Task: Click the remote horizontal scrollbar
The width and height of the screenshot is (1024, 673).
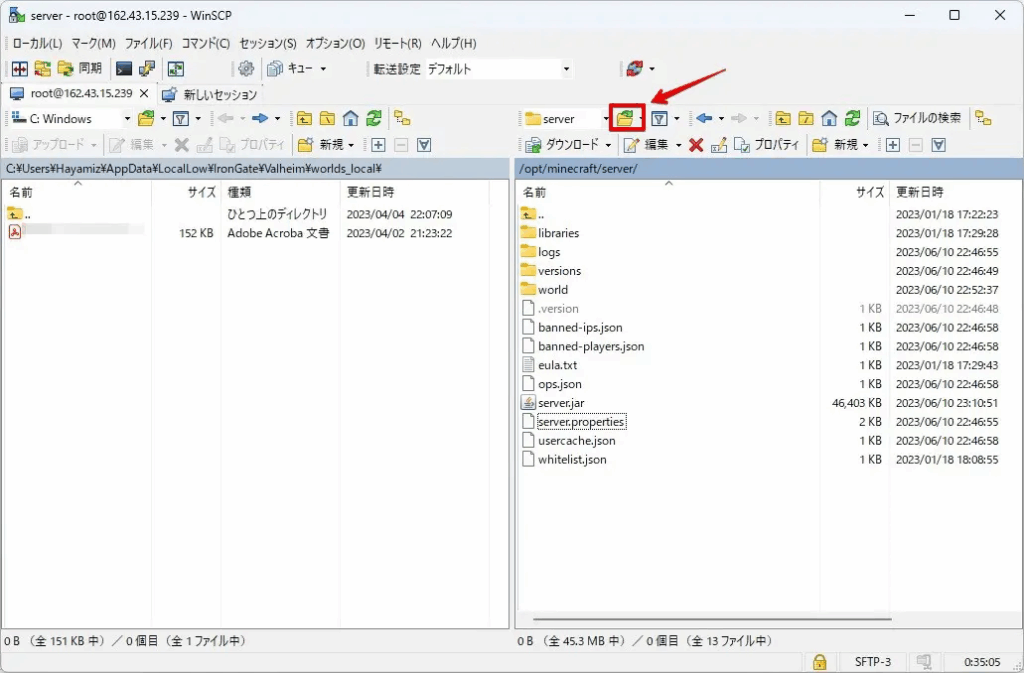Action: click(x=700, y=619)
